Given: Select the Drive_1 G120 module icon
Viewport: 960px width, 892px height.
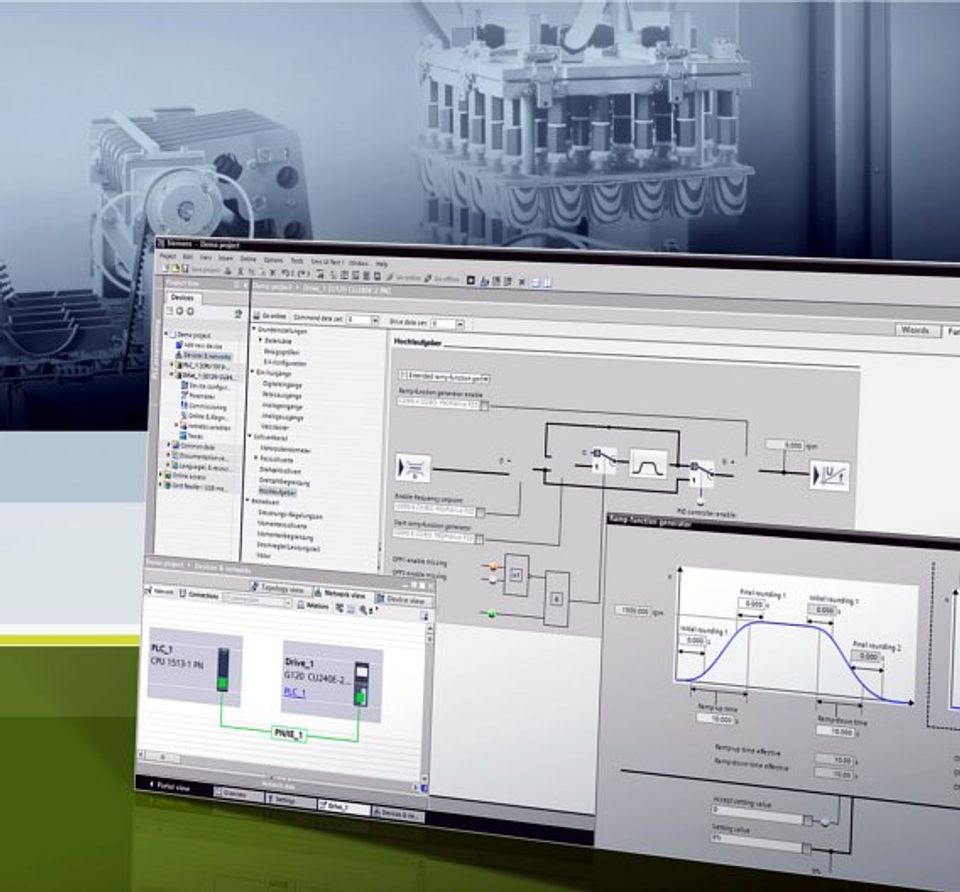Looking at the screenshot, I should 361,684.
